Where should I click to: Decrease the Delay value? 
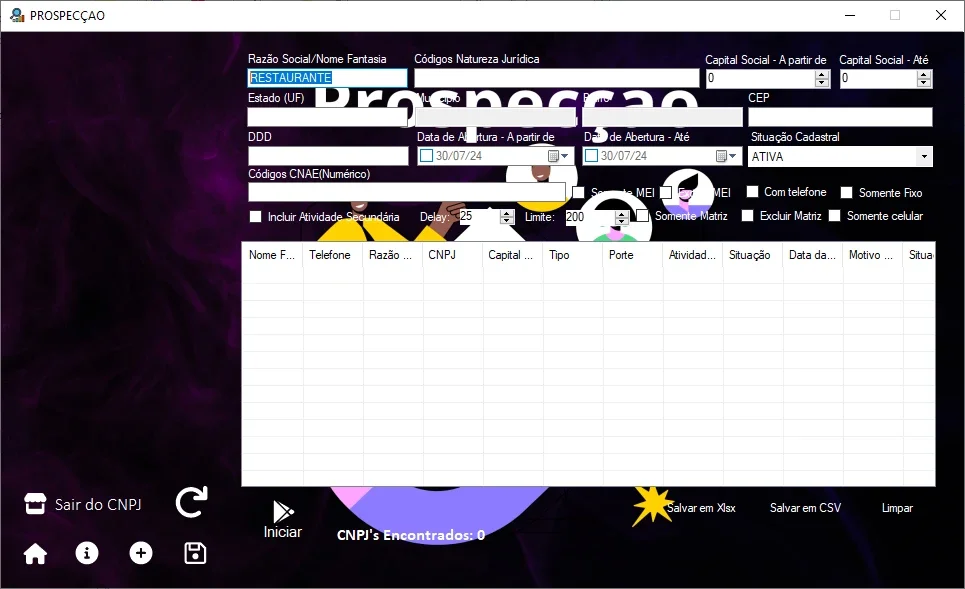(507, 220)
